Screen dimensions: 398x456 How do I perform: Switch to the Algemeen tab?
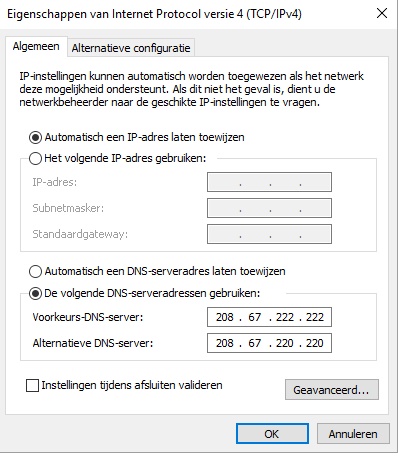pyautogui.click(x=36, y=46)
